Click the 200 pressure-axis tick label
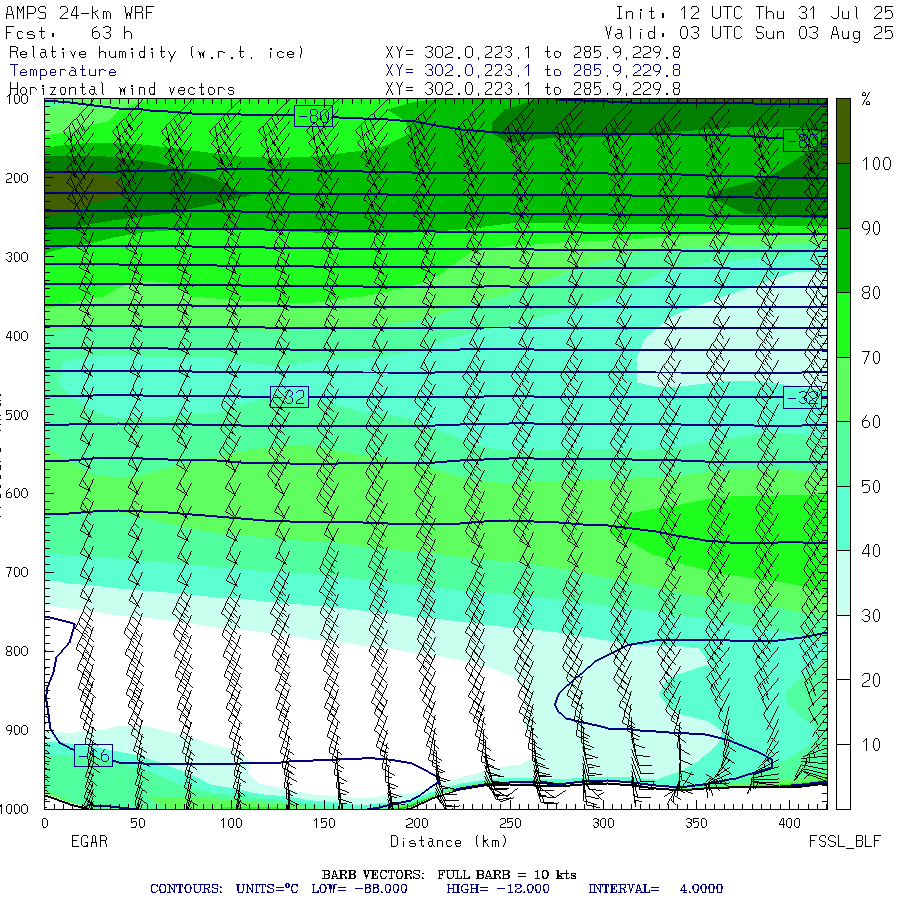The image size is (900, 900). click(x=17, y=179)
